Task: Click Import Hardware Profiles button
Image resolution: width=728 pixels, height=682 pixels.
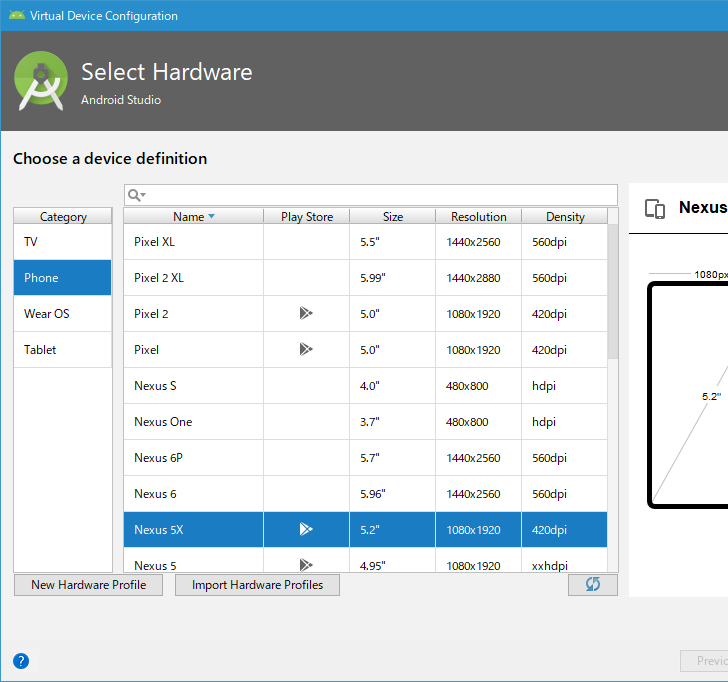Action: (x=257, y=585)
